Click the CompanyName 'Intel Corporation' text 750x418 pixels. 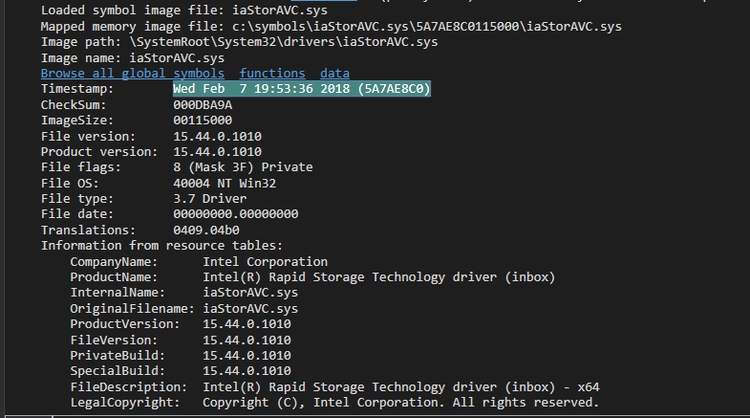click(x=265, y=262)
